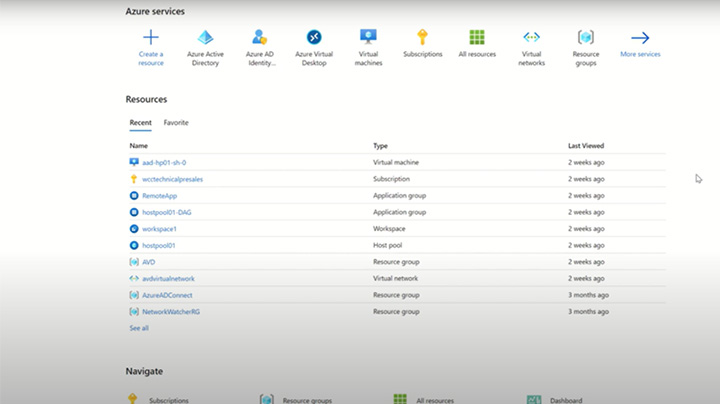720x404 pixels.
Task: Sort by the Last Viewed column header
Action: click(586, 146)
